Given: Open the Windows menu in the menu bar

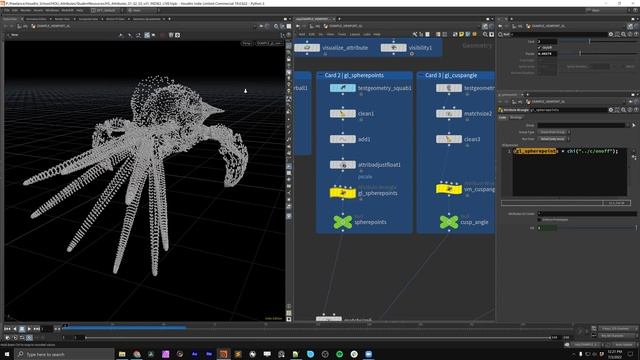Looking at the screenshot, I should tap(52, 10).
